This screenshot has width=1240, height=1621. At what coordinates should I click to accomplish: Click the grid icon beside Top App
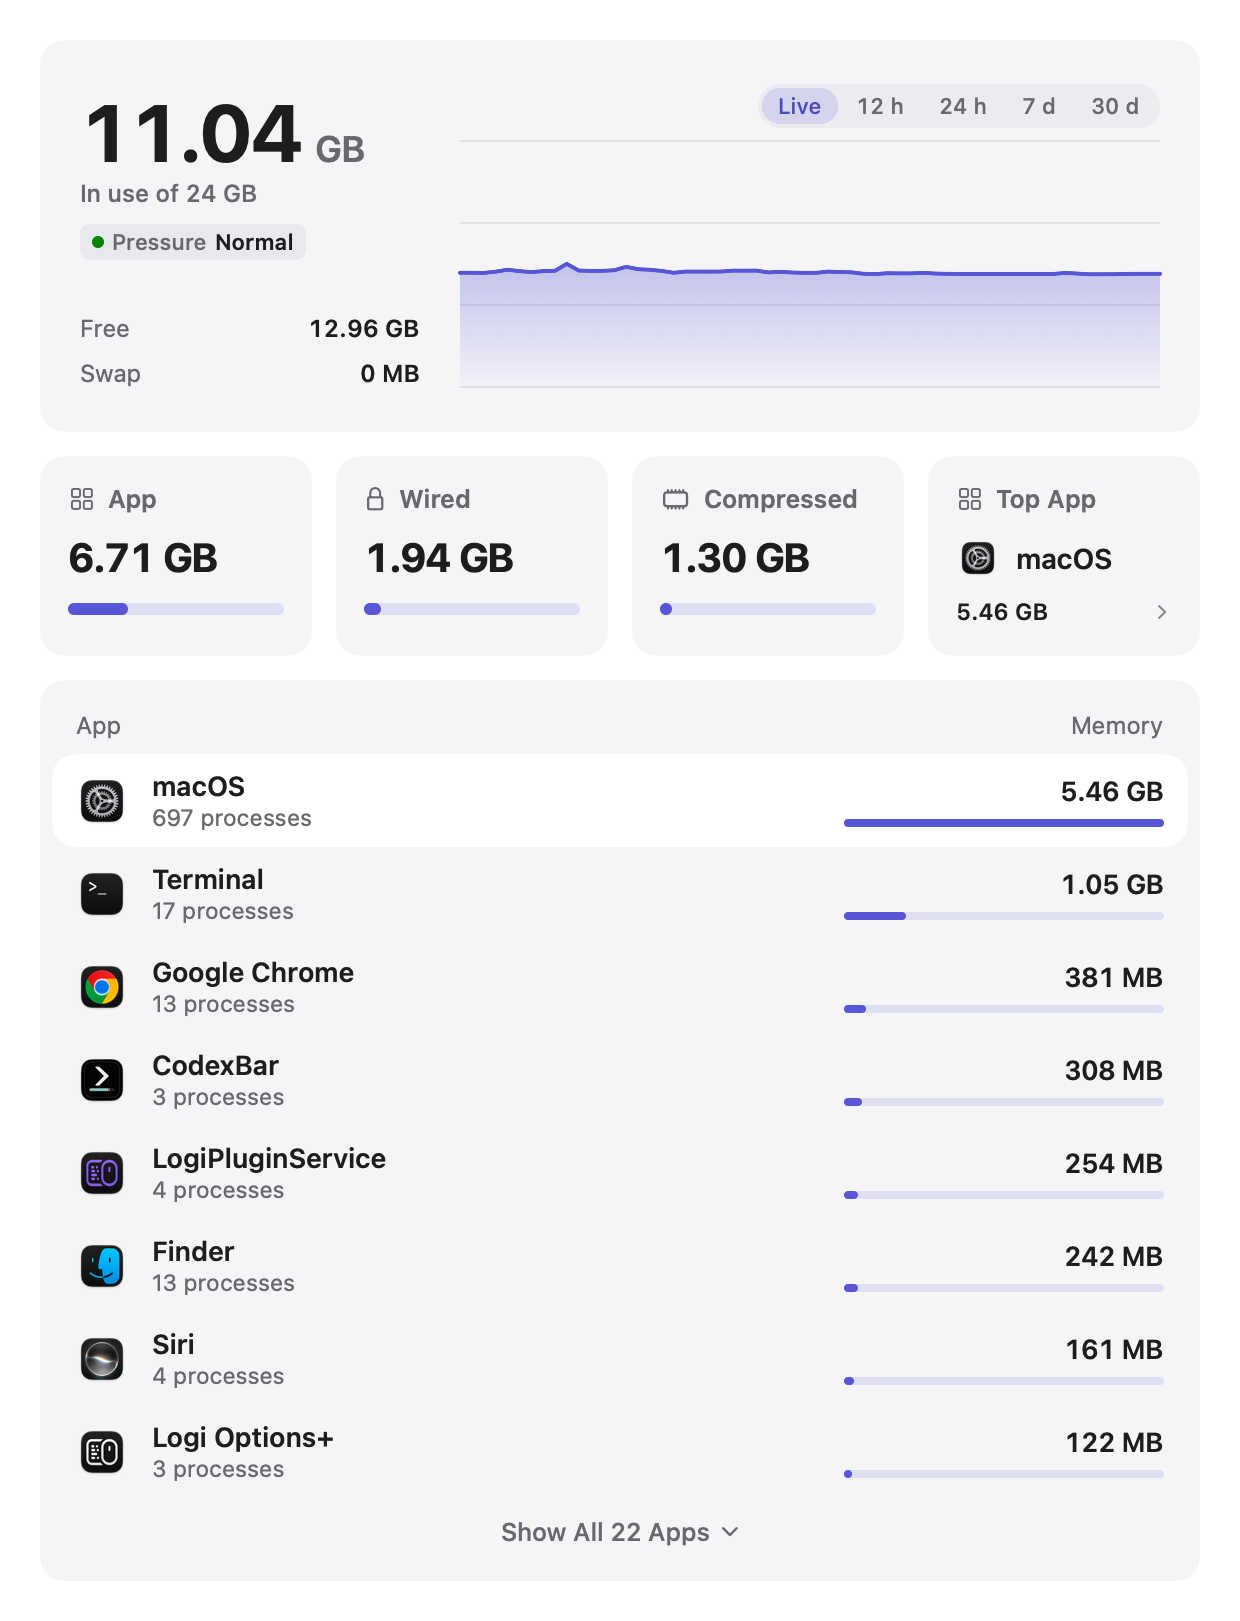[970, 499]
